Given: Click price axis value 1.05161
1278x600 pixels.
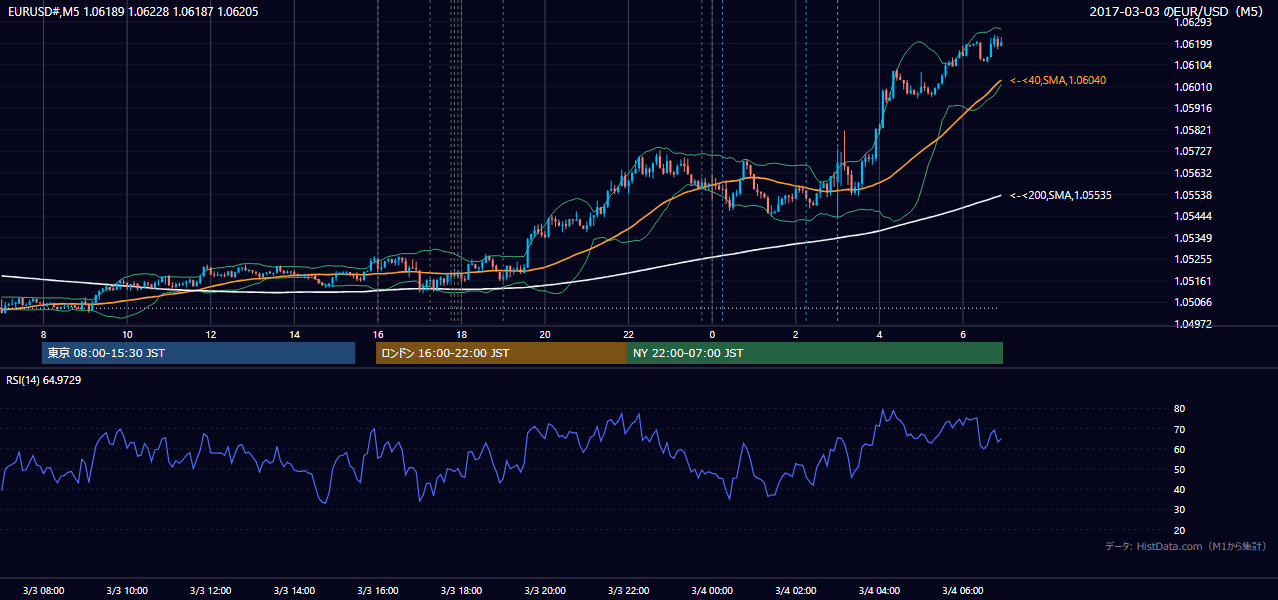Looking at the screenshot, I should click(x=1191, y=281).
